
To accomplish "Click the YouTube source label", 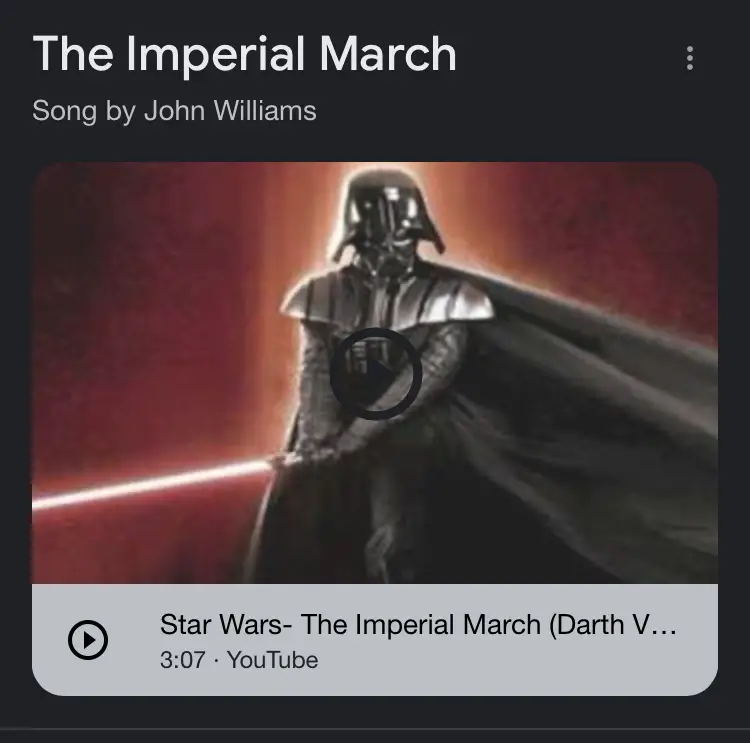I will (272, 660).
